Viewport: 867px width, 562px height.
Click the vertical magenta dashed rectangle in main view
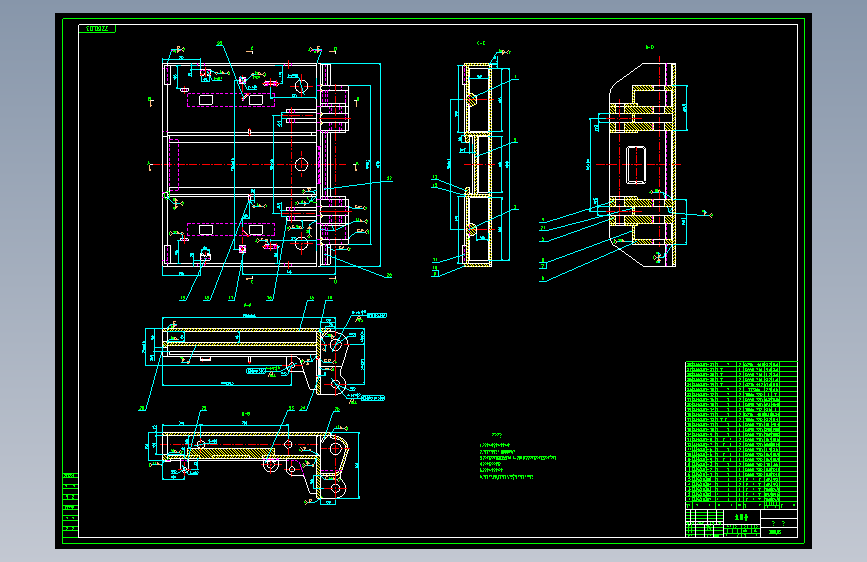(x=174, y=165)
